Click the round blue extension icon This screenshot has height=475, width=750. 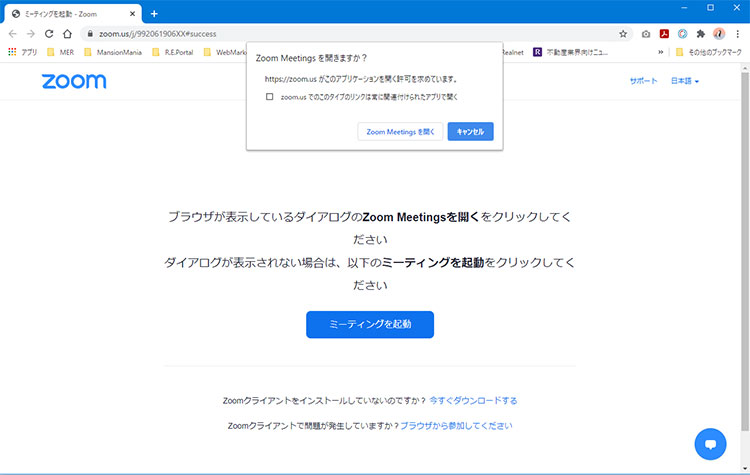(683, 33)
